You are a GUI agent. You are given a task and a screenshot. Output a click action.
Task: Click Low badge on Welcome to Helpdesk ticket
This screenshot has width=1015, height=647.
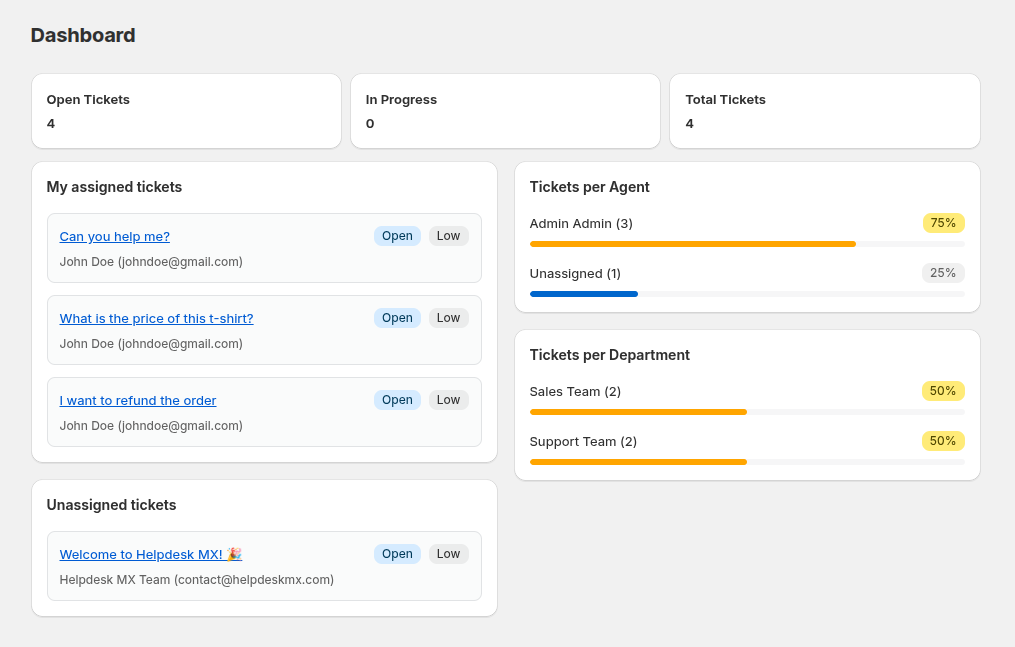(x=448, y=554)
